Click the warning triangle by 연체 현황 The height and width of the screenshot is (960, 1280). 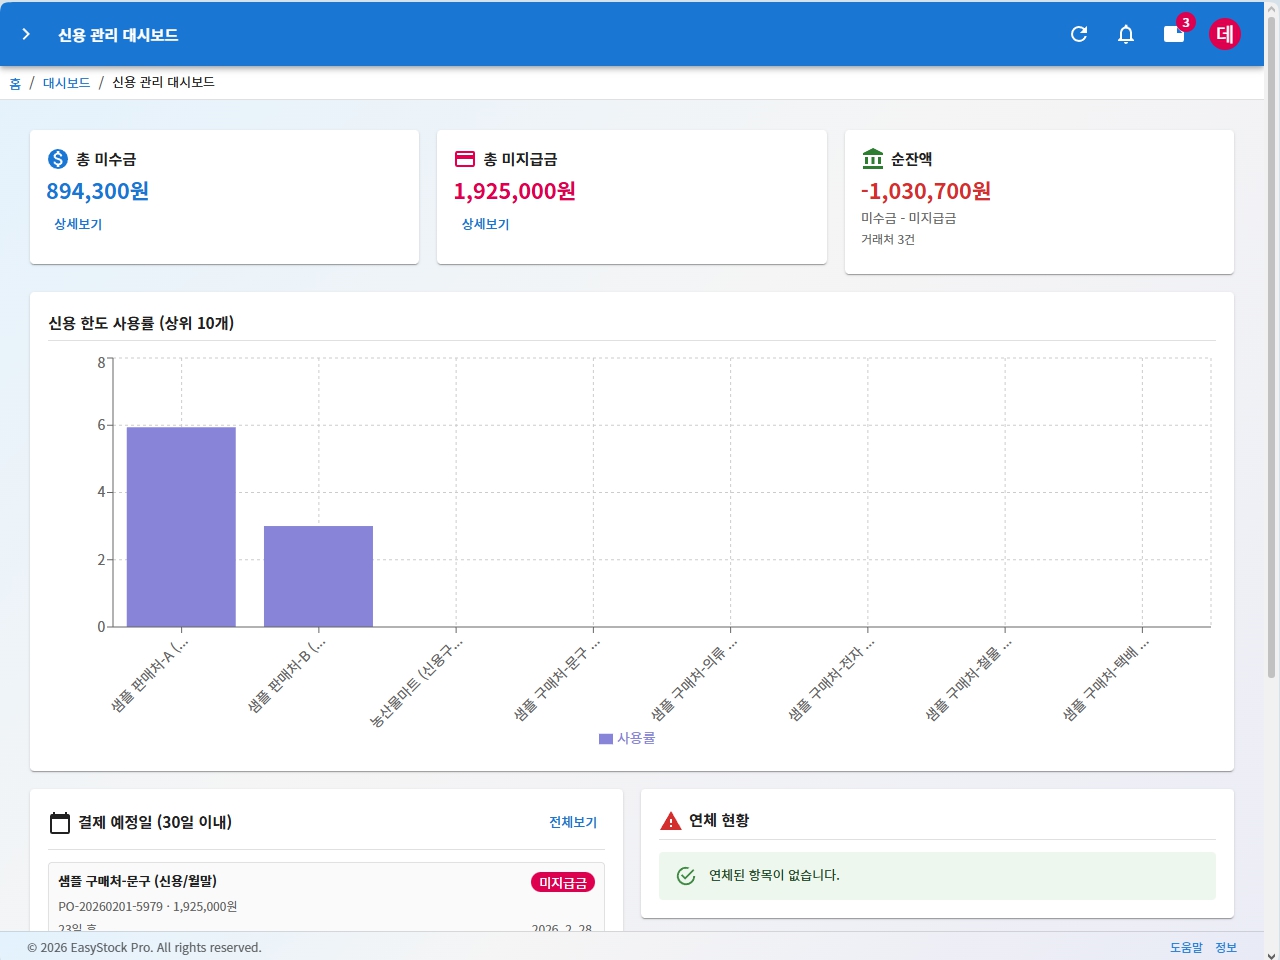tap(671, 821)
